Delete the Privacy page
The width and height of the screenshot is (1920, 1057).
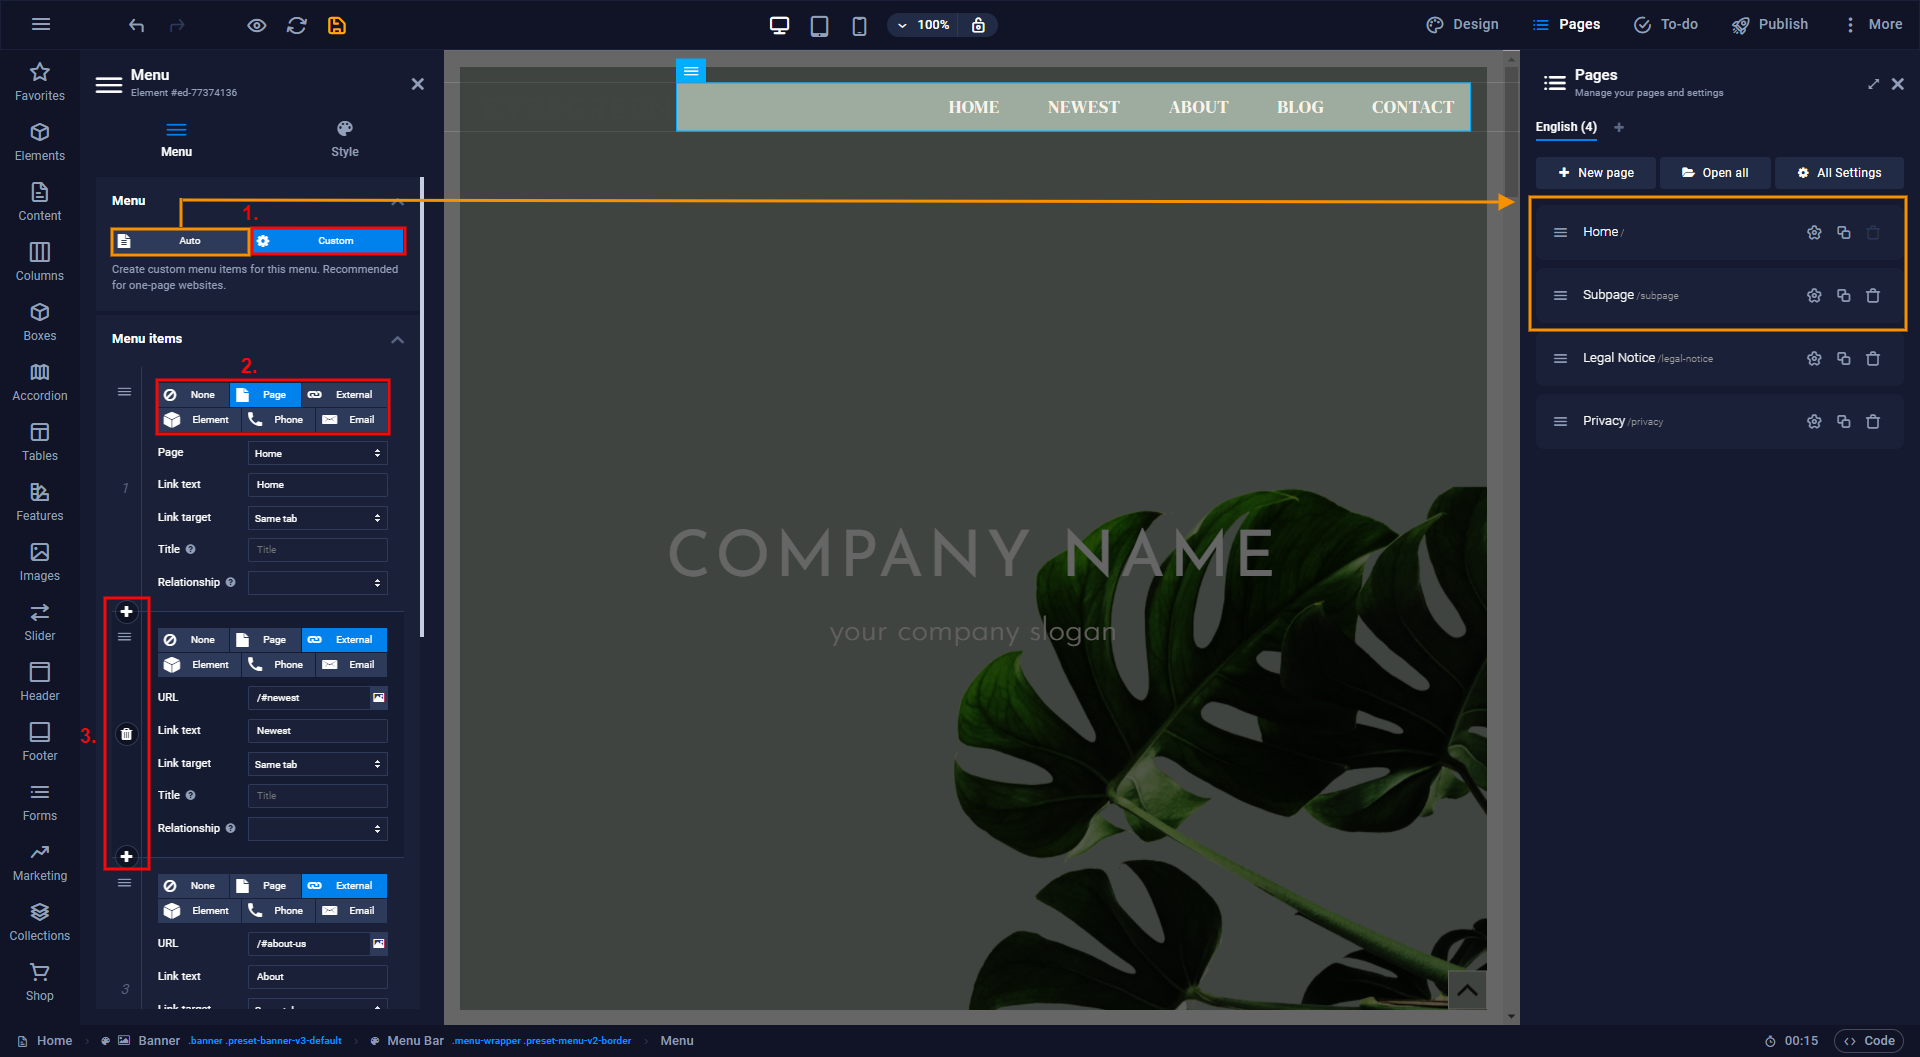1872,422
